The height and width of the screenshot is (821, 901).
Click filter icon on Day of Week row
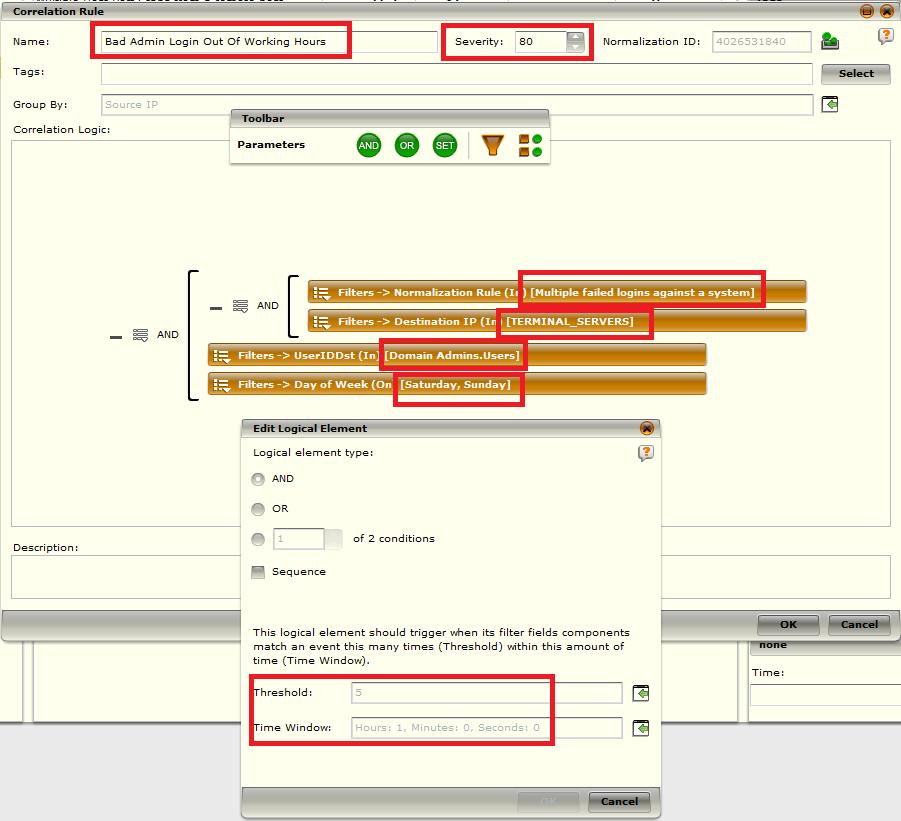221,384
